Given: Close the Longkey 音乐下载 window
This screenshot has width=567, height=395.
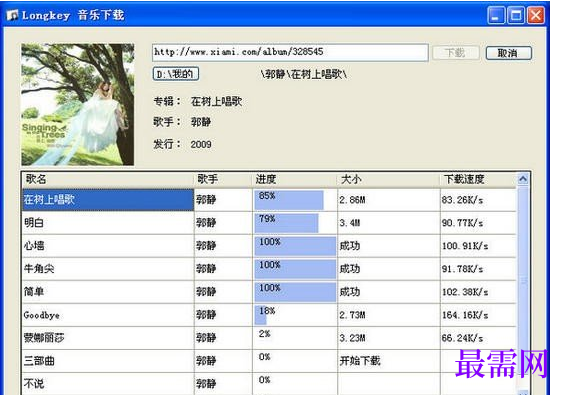Looking at the screenshot, I should [x=536, y=16].
